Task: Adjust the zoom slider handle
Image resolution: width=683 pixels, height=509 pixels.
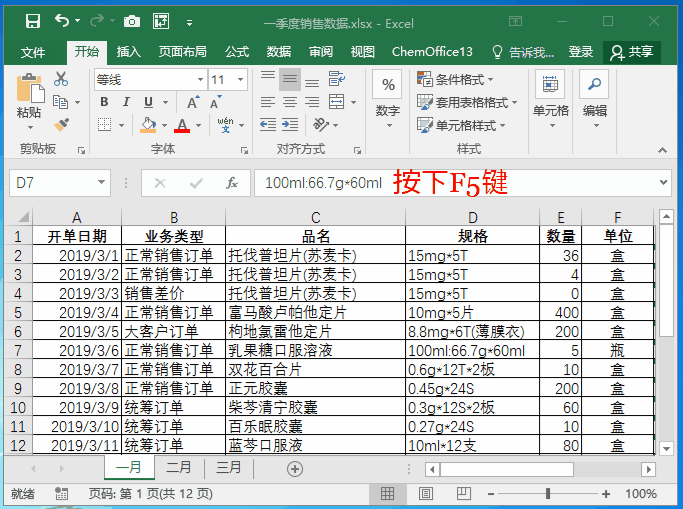Action: (548, 494)
